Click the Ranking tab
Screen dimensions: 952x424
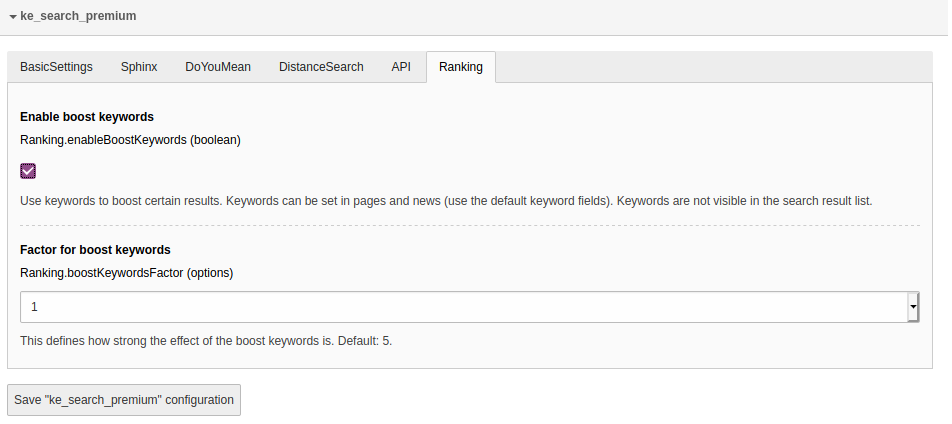click(461, 67)
